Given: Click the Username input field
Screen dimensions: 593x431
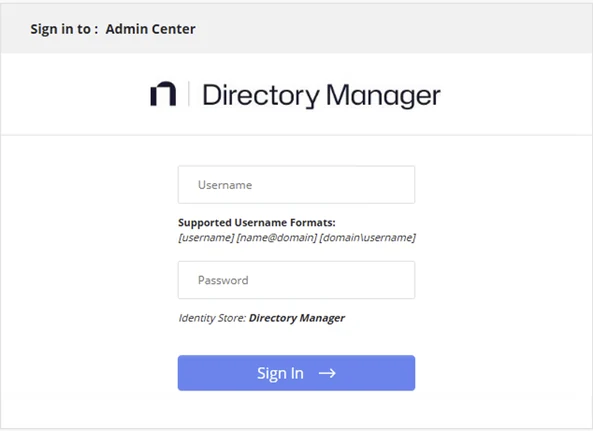Looking at the screenshot, I should tap(296, 185).
